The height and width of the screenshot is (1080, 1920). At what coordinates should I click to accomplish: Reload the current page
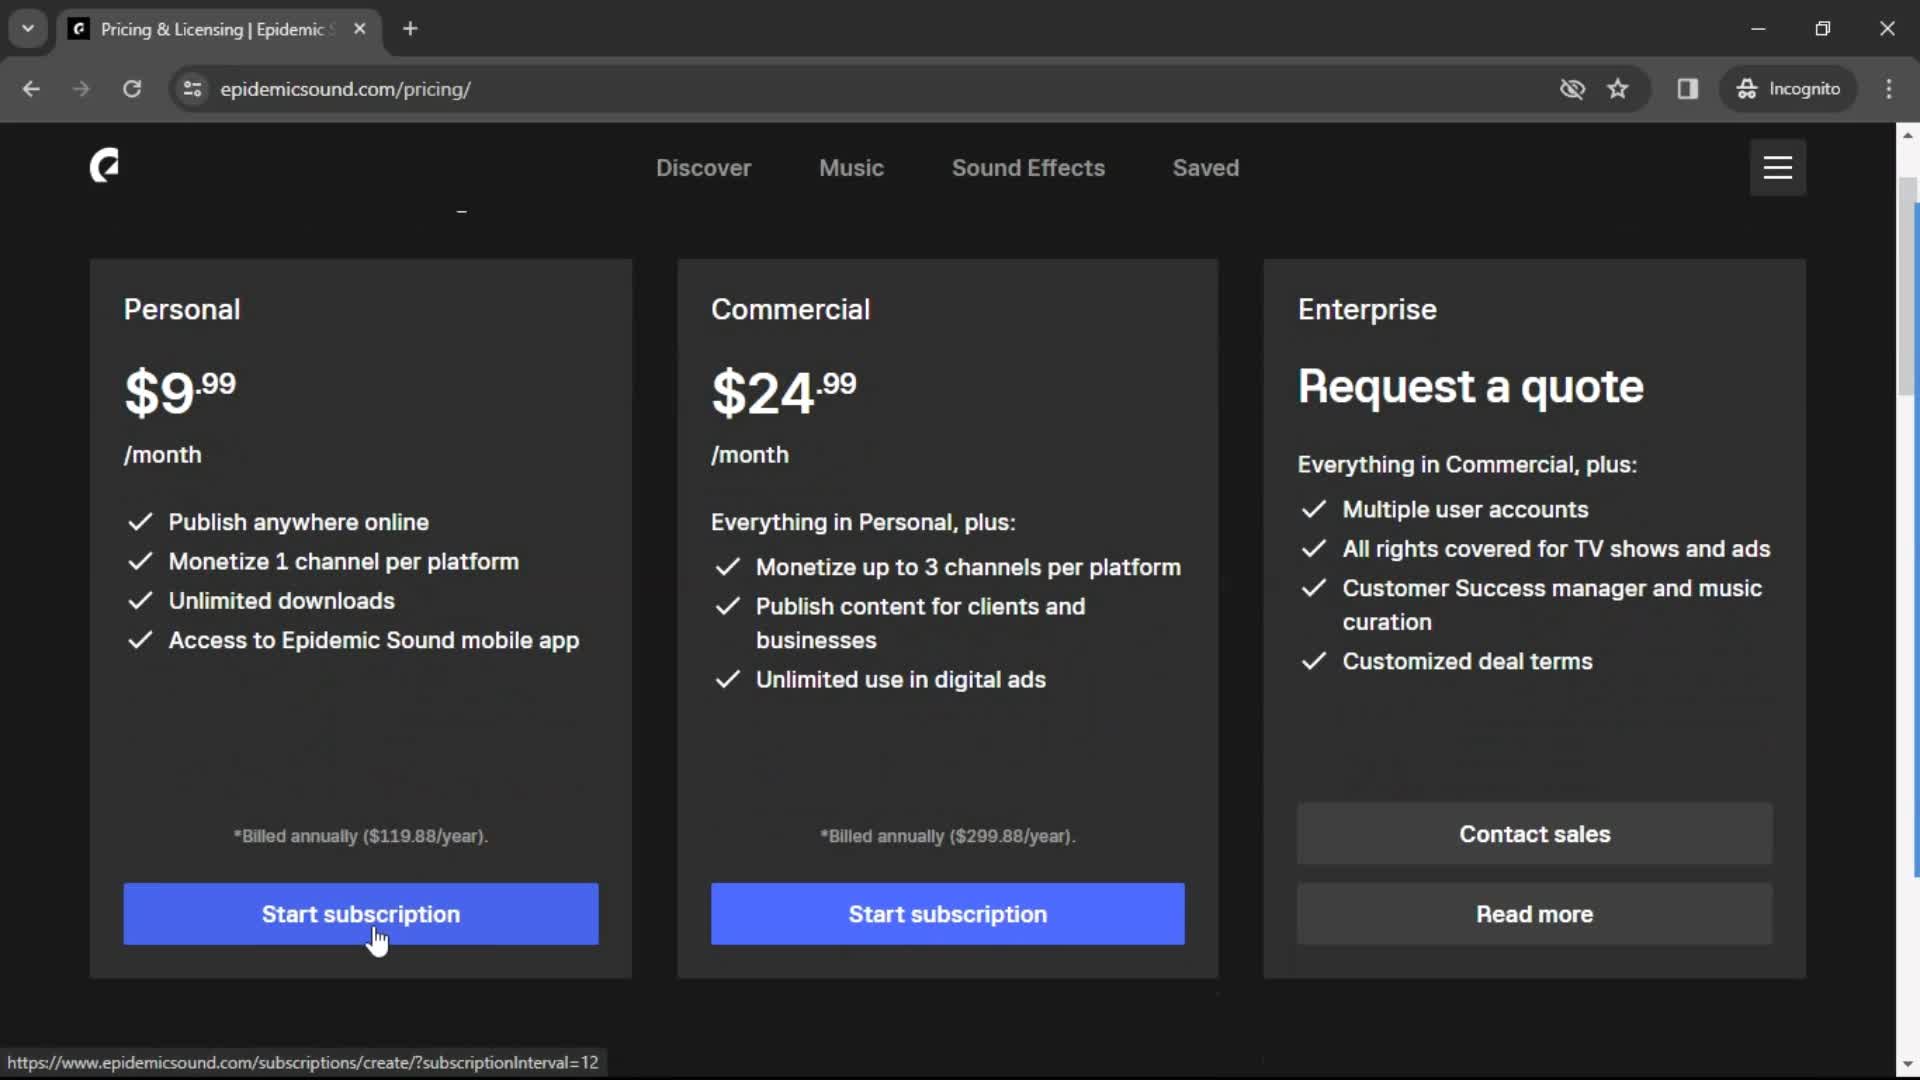tap(132, 89)
